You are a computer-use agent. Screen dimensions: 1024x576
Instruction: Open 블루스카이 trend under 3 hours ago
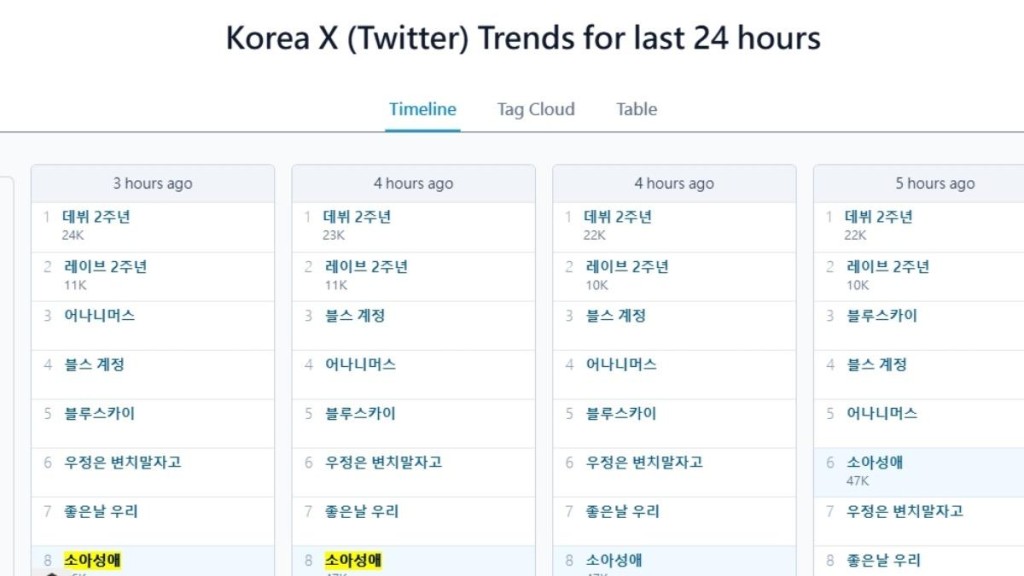[99, 413]
